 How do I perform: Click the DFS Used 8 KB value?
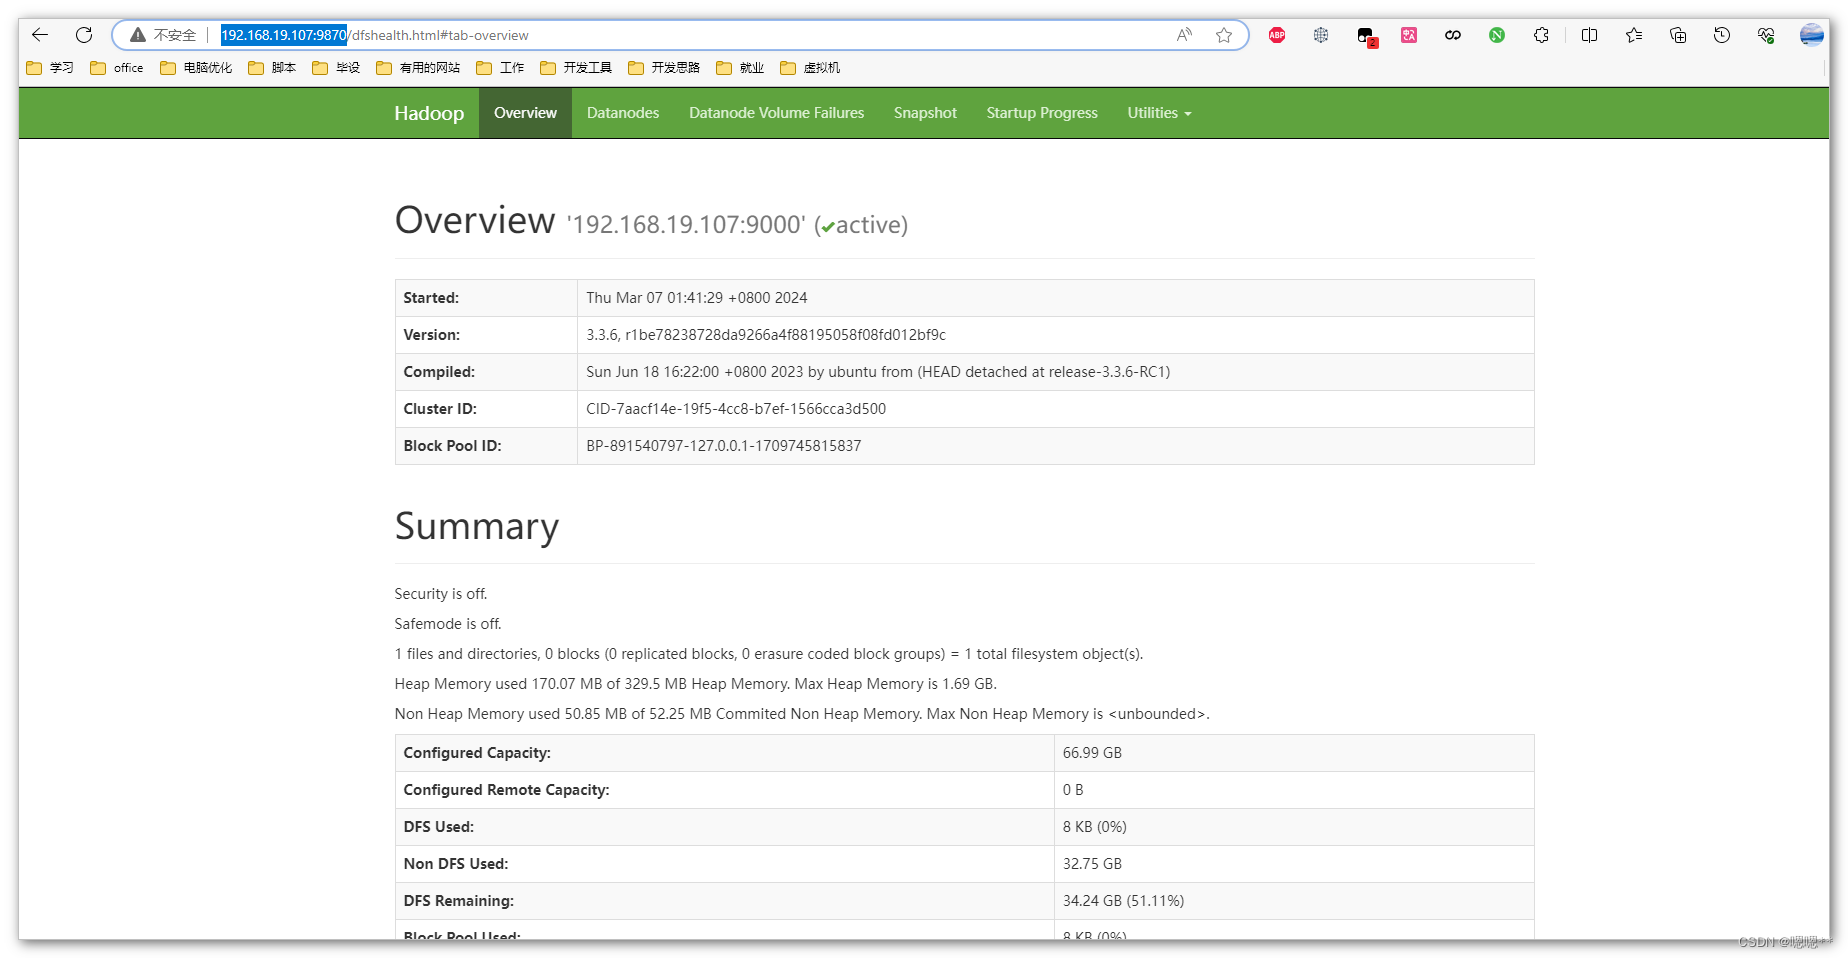coord(1094,827)
